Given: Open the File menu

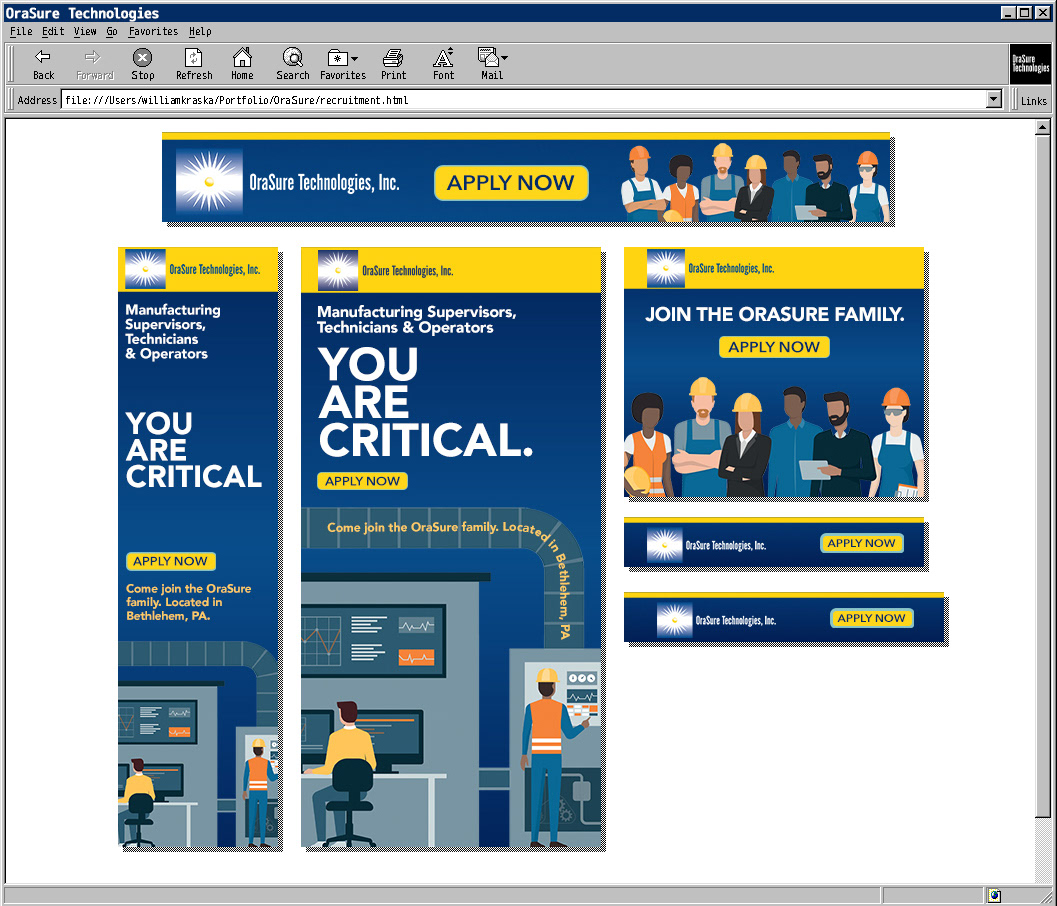Looking at the screenshot, I should [21, 32].
